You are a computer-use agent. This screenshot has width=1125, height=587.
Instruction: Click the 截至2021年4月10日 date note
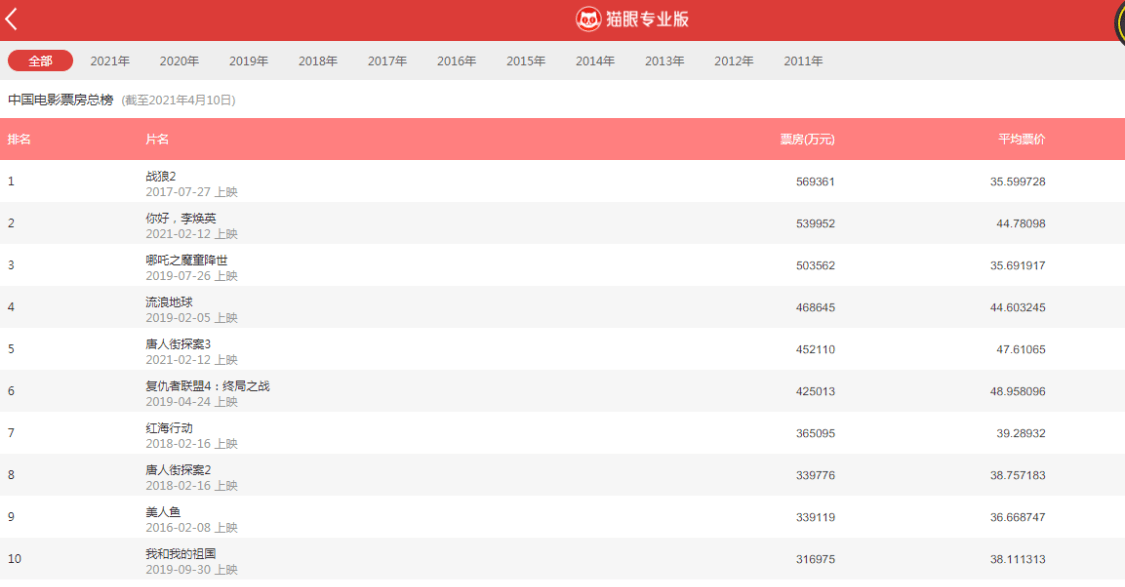(x=178, y=100)
